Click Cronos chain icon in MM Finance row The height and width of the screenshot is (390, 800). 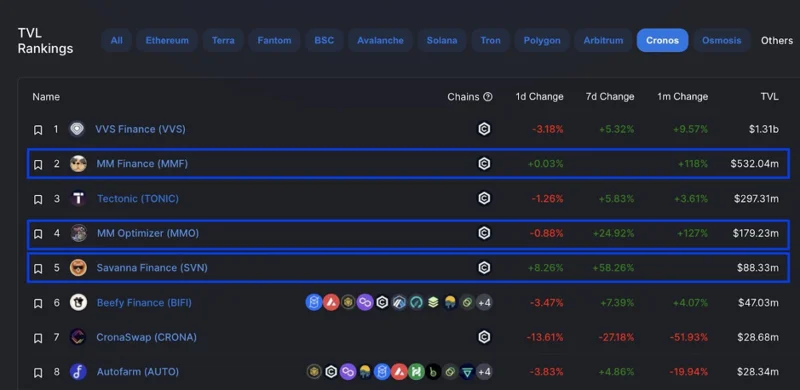point(484,164)
